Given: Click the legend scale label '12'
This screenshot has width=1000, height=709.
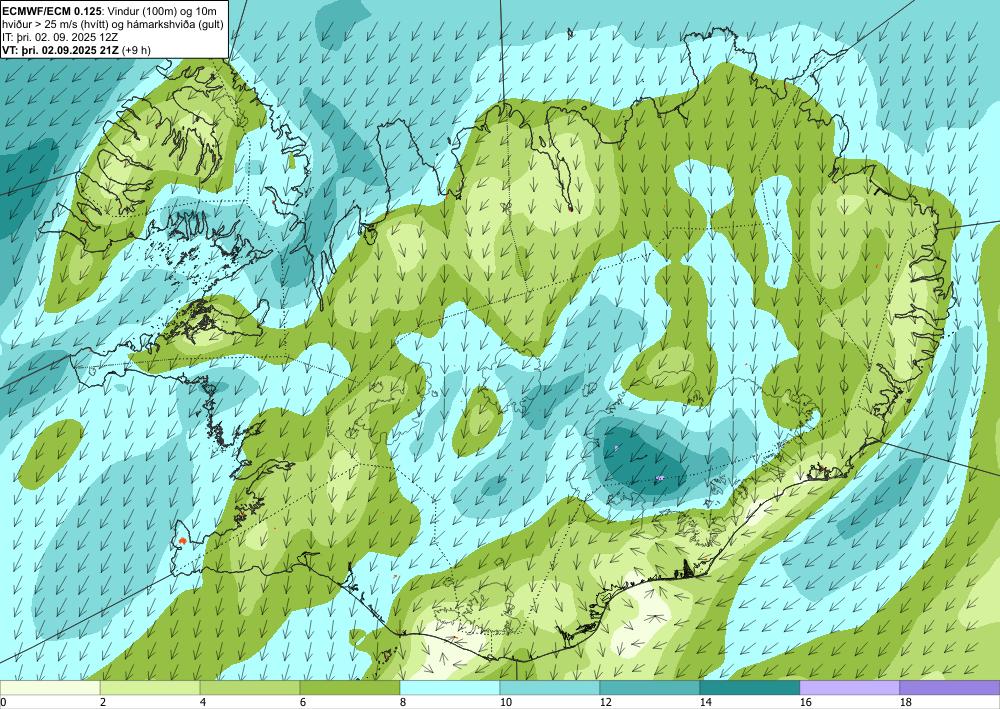Looking at the screenshot, I should click(606, 703).
